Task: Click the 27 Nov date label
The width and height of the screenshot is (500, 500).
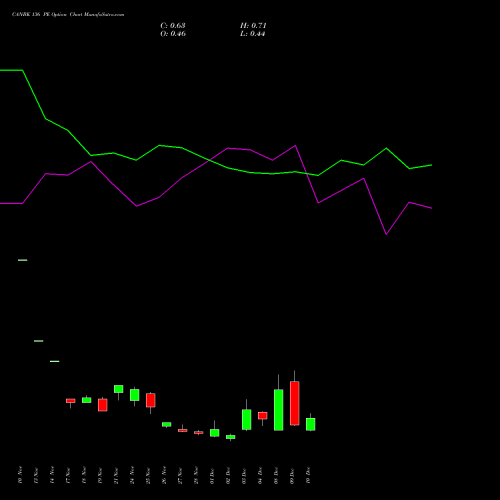Action: [x=180, y=475]
